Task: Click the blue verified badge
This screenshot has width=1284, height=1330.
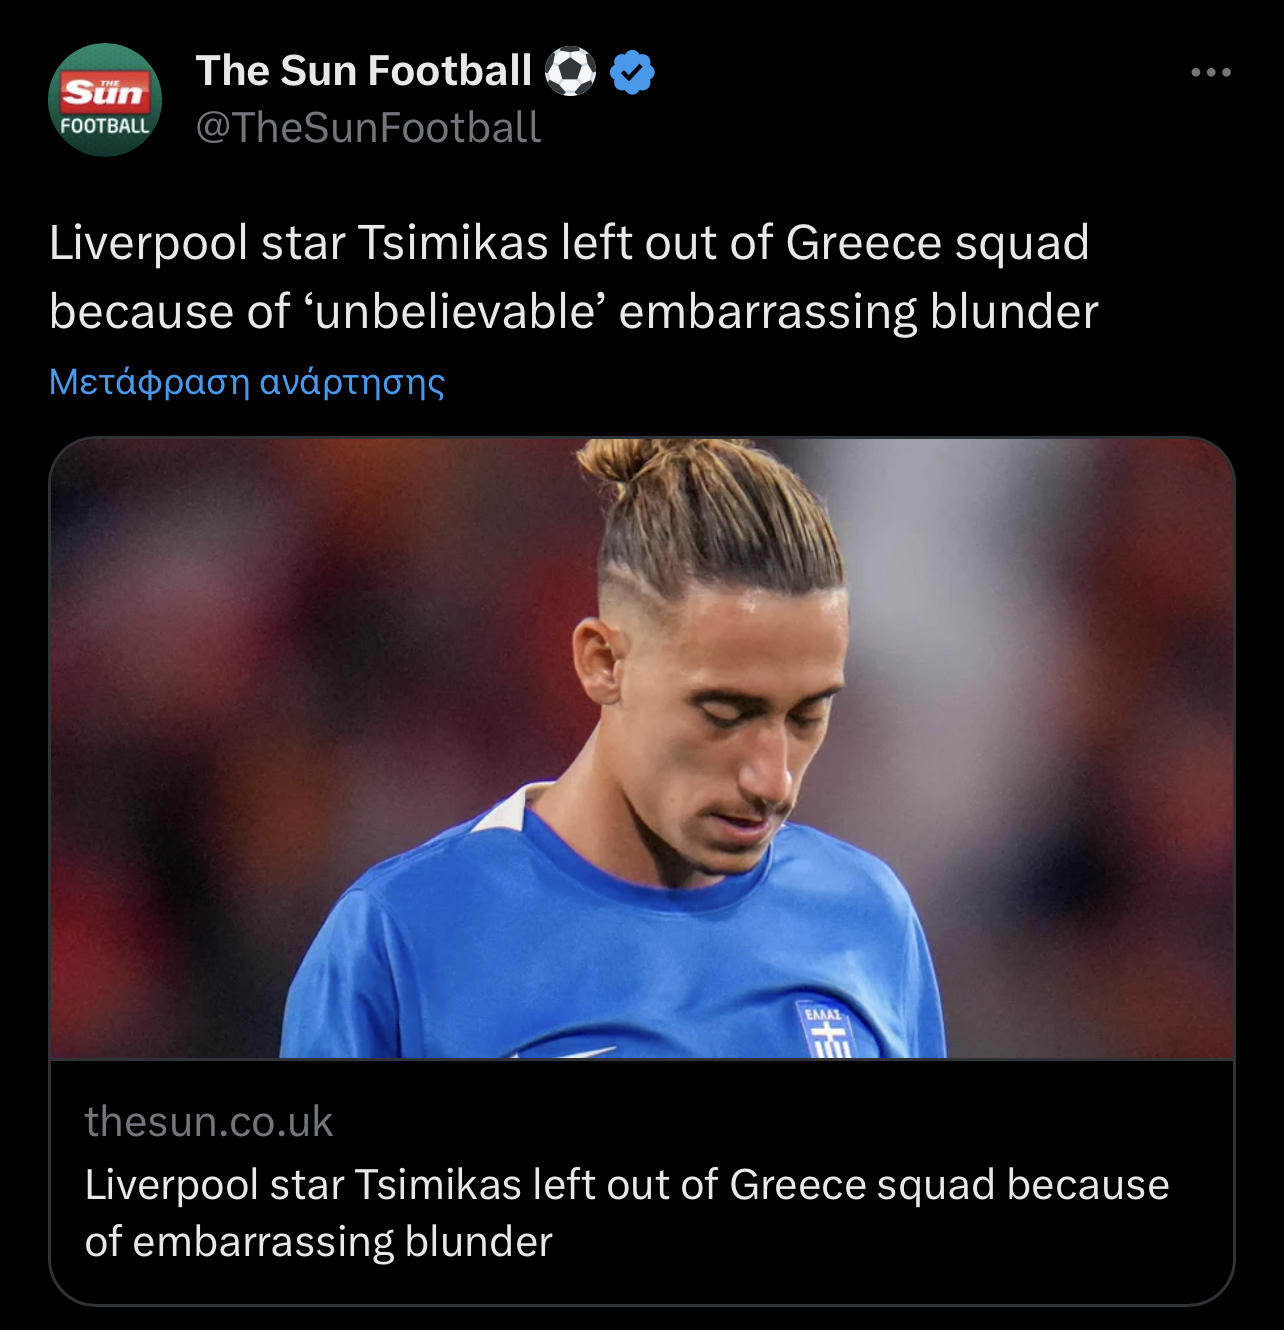Action: [x=632, y=72]
